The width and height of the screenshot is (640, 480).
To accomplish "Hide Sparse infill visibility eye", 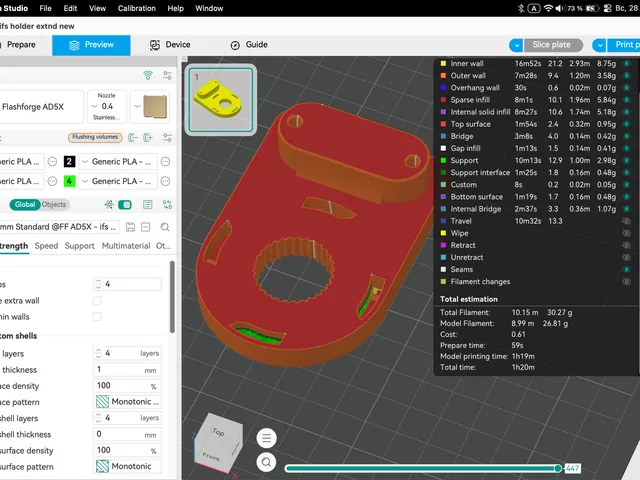I will pyautogui.click(x=627, y=100).
